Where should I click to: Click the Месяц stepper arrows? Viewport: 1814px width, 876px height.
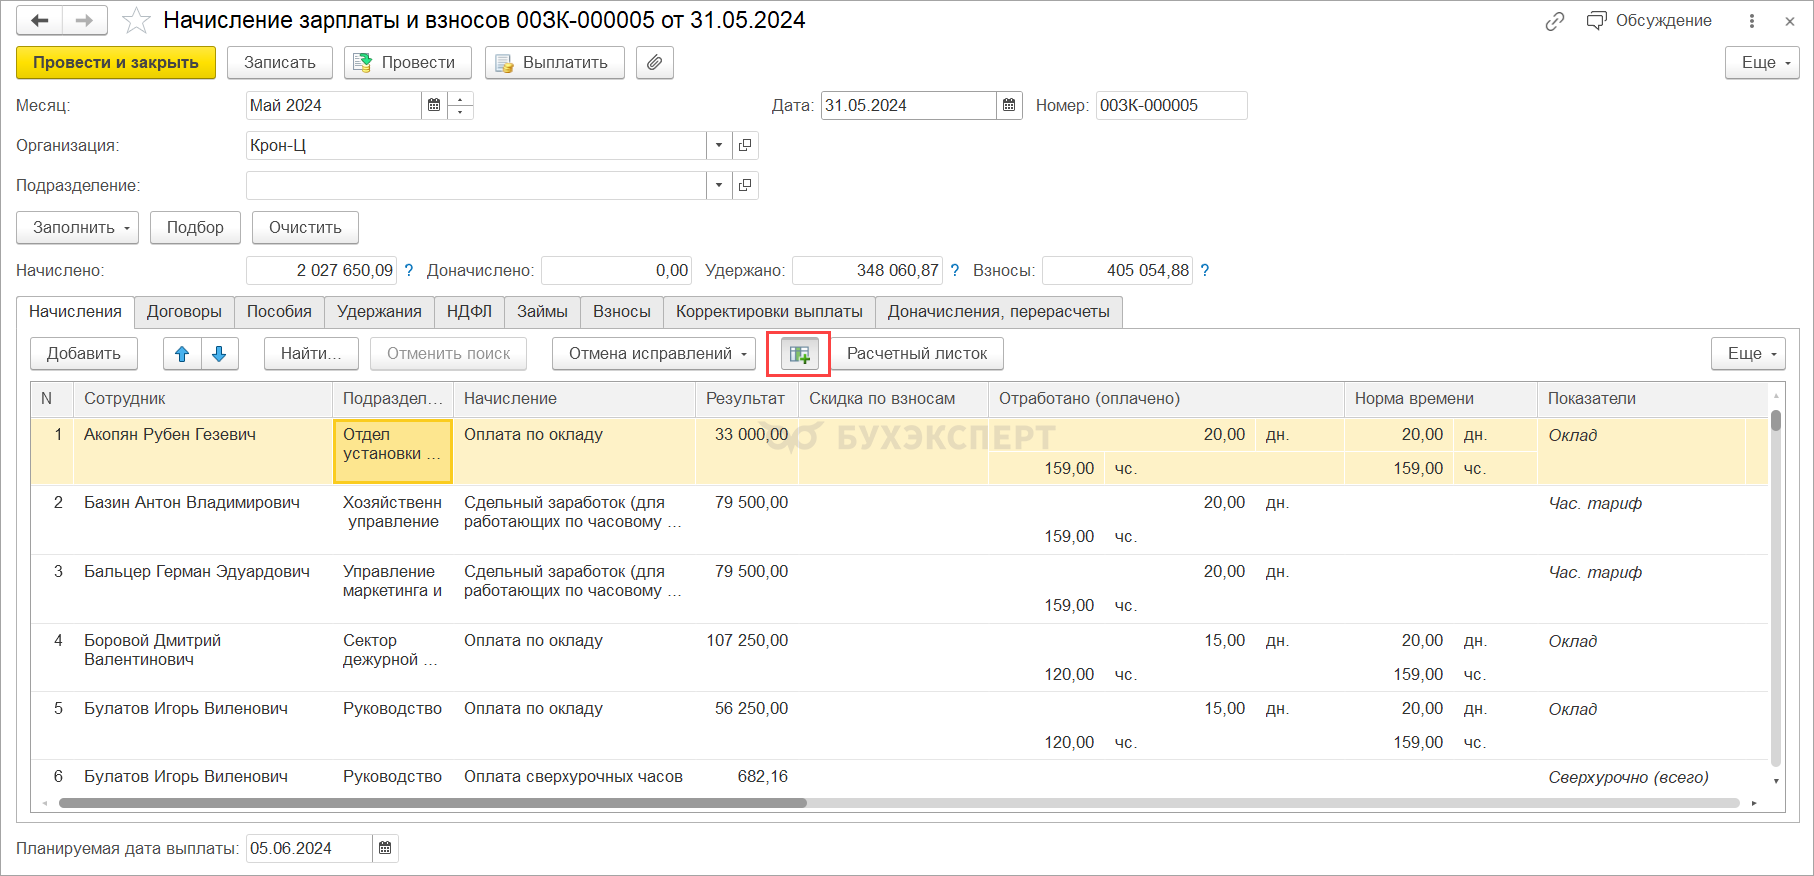(460, 105)
